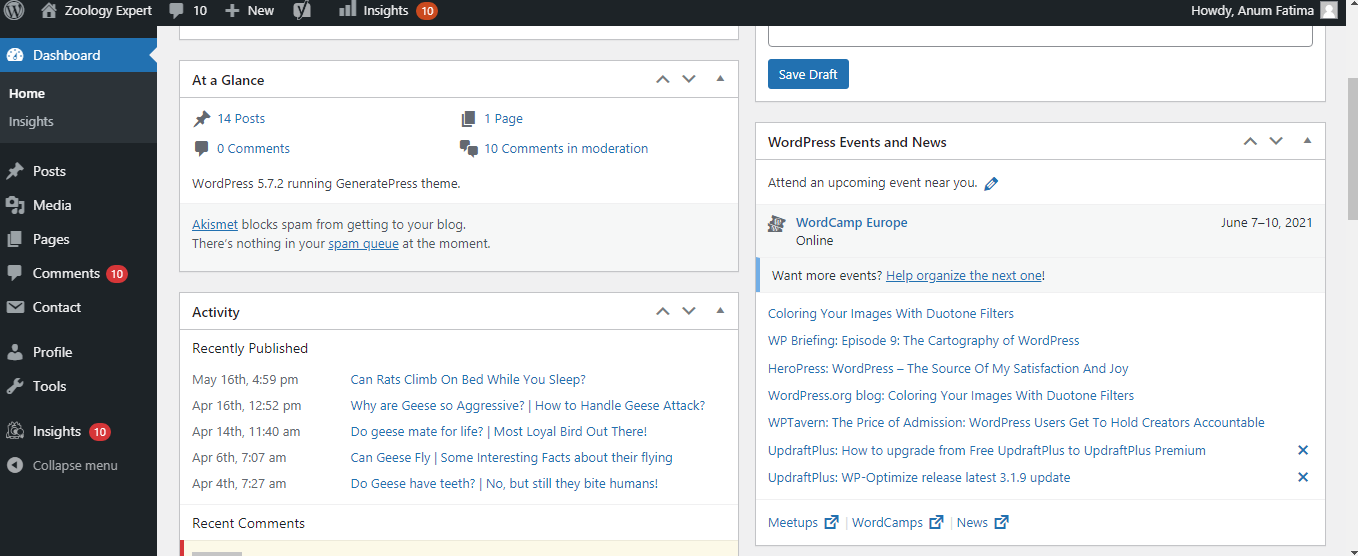The width and height of the screenshot is (1358, 556).
Task: Click the Pages sidebar icon
Action: (x=15, y=239)
